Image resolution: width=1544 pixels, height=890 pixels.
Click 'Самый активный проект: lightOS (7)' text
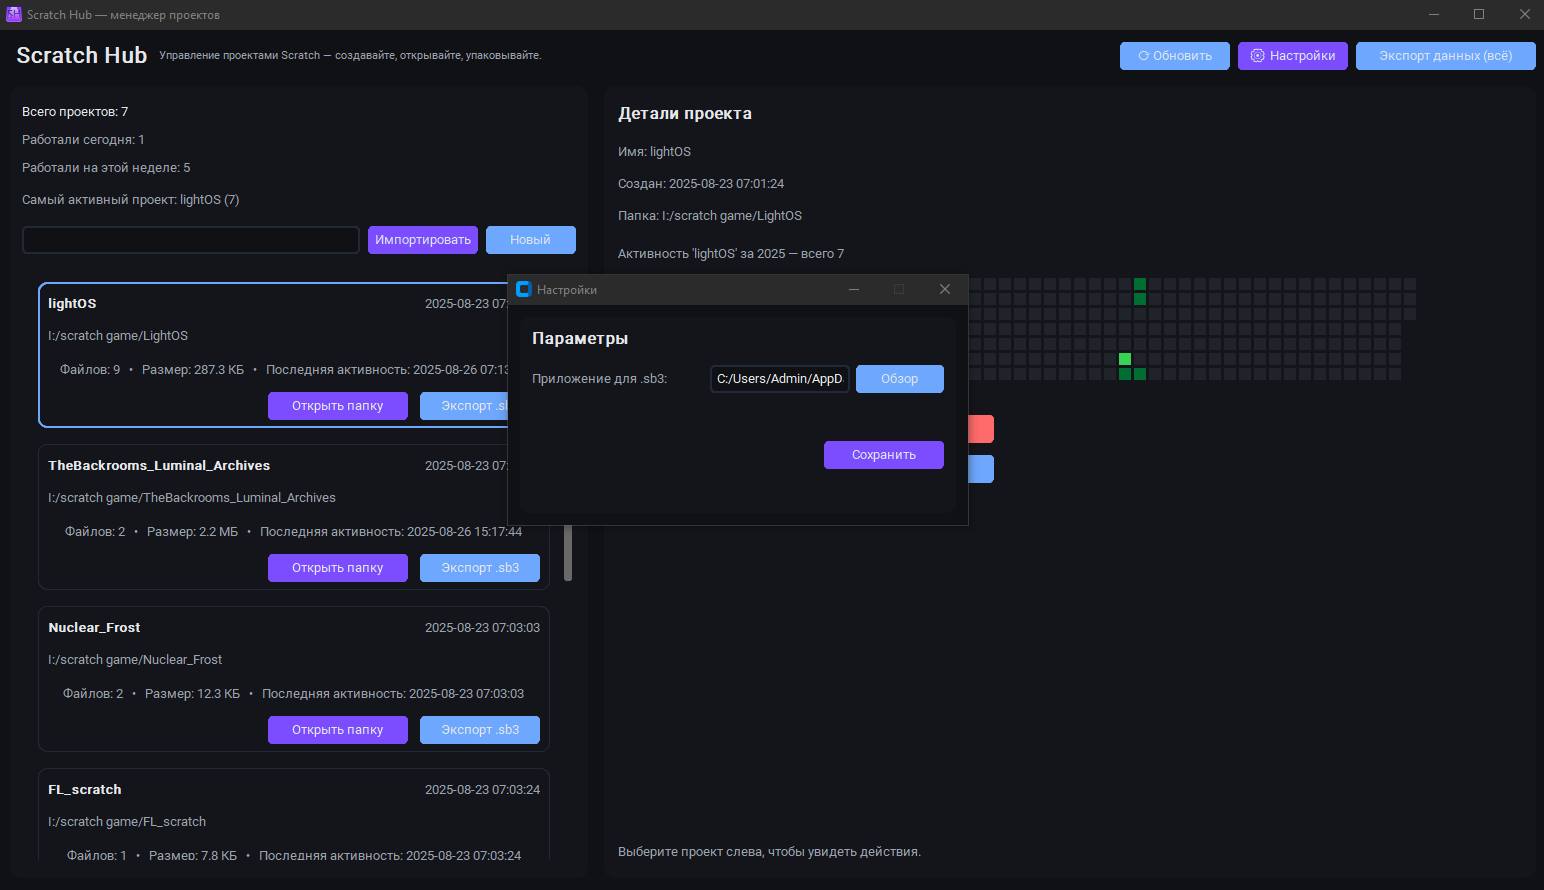point(131,200)
